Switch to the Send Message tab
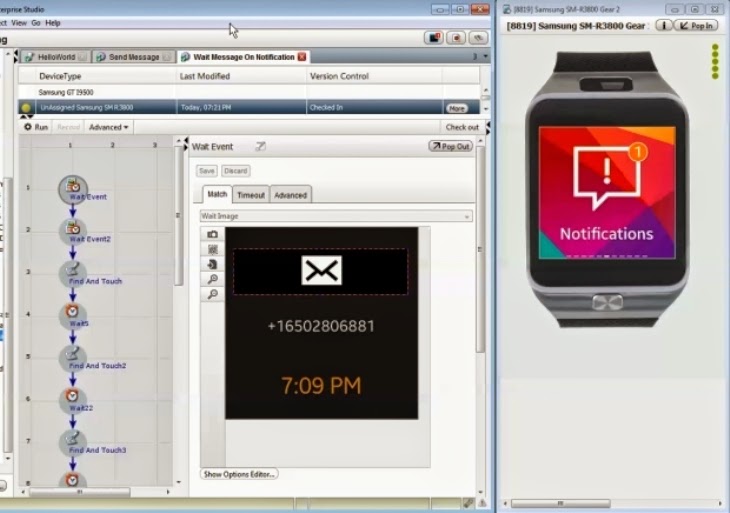Image resolution: width=730 pixels, height=513 pixels. click(x=134, y=57)
